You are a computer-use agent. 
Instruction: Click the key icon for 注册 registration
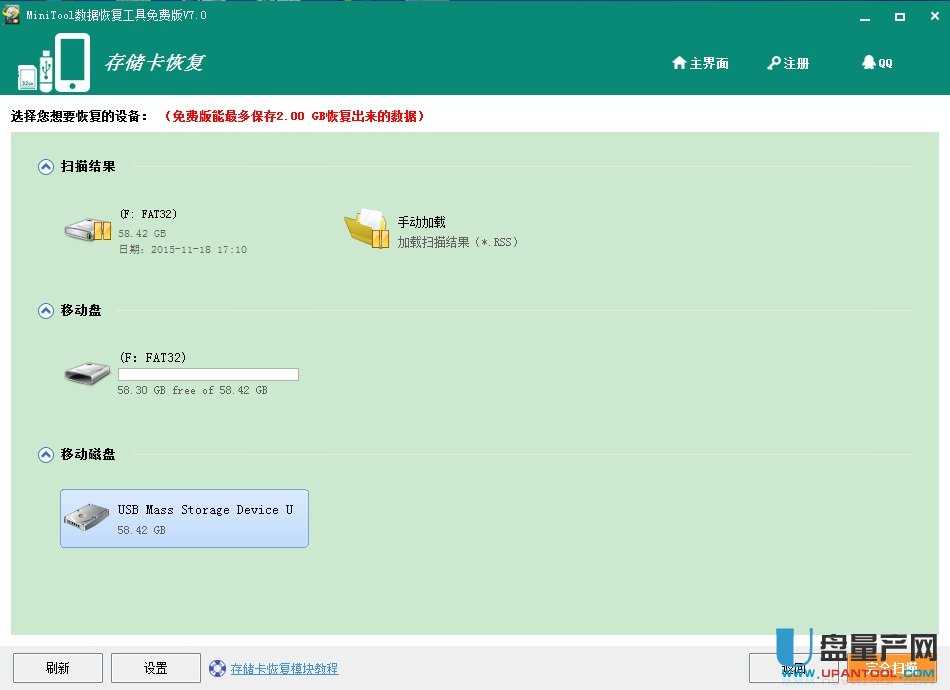tap(772, 63)
